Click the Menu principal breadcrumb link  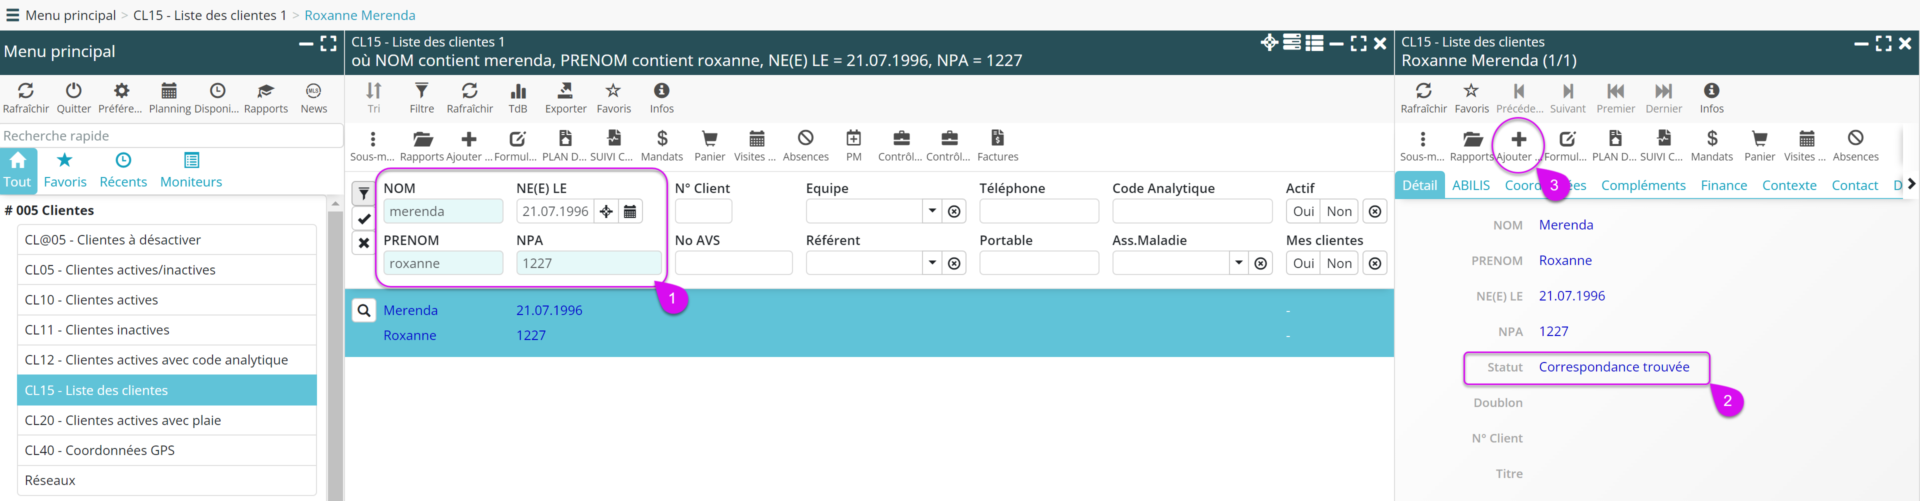click(70, 15)
